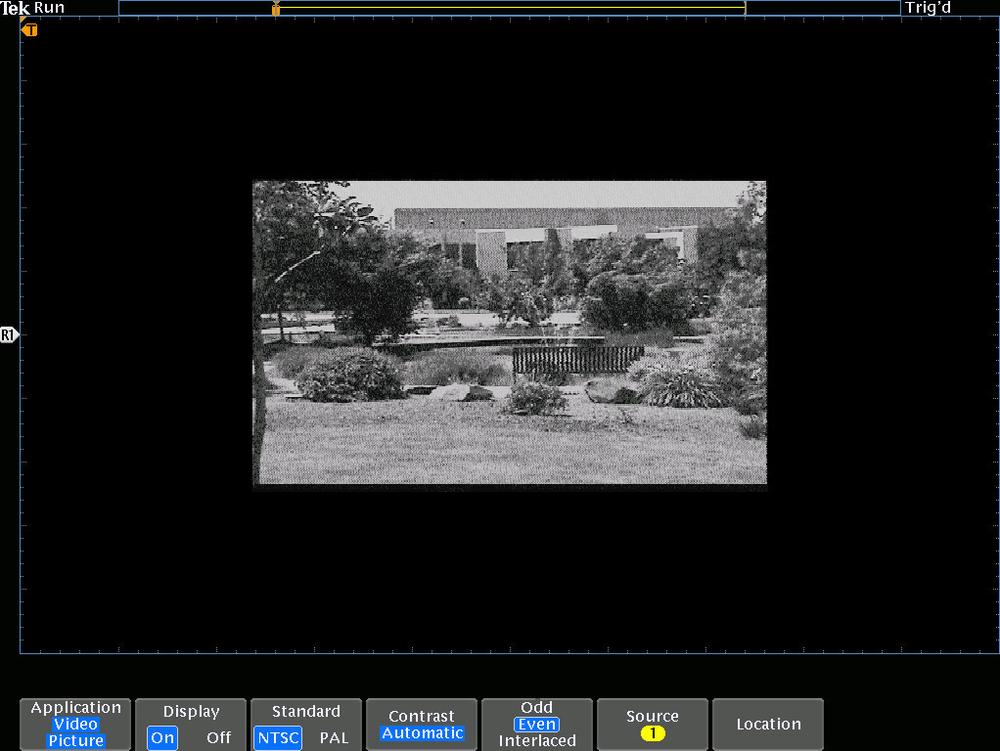Click the trigger marker on record bar
Screen dimensions: 1000x751
[276, 8]
